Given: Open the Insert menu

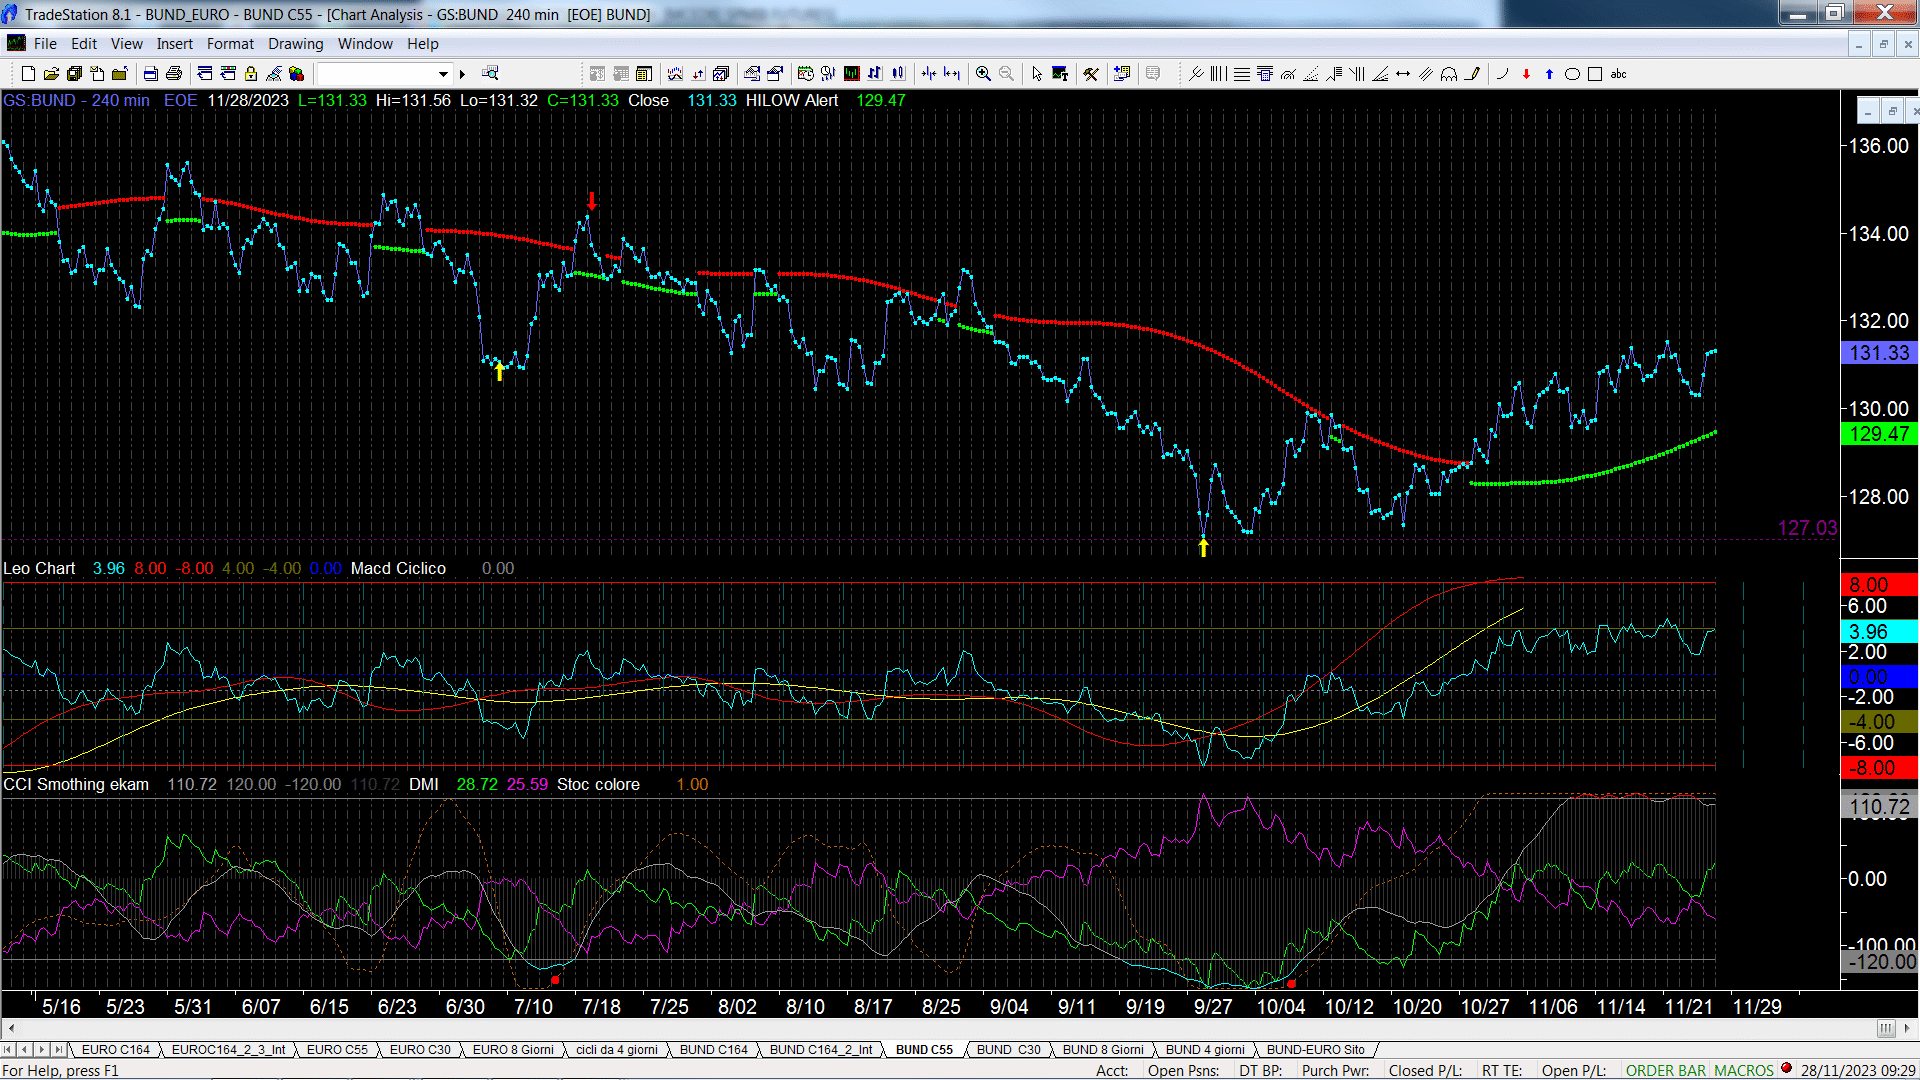Looking at the screenshot, I should point(175,44).
